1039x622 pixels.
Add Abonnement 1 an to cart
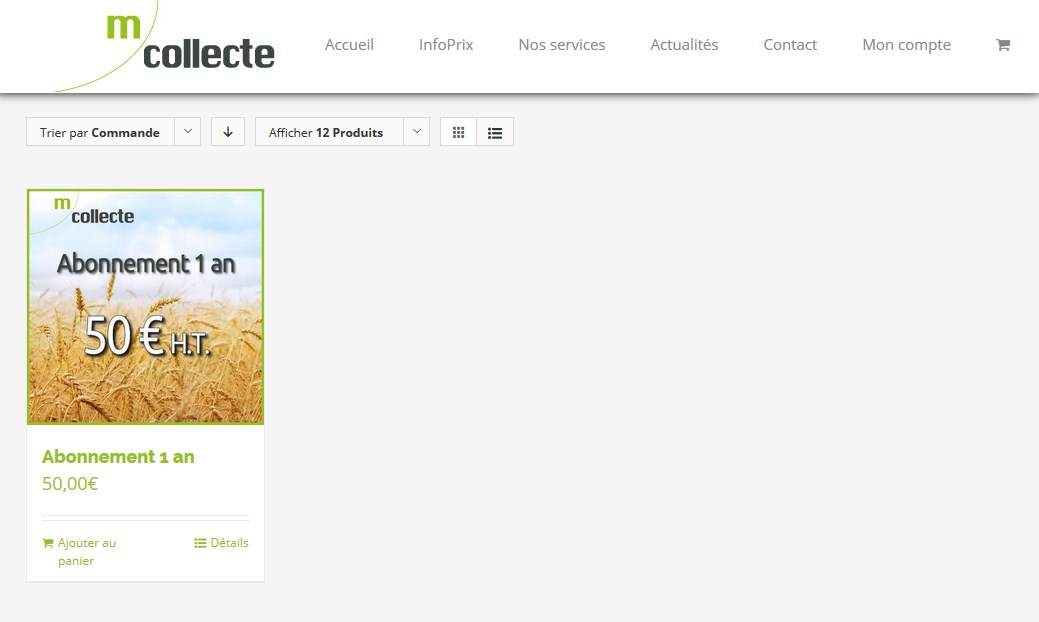tap(79, 551)
